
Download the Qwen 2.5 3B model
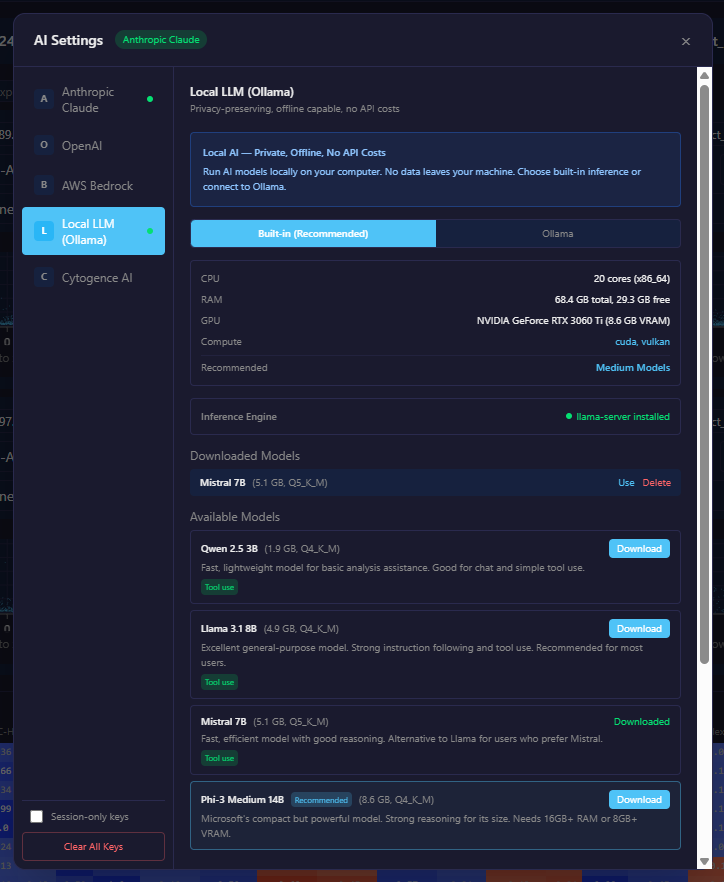(639, 548)
